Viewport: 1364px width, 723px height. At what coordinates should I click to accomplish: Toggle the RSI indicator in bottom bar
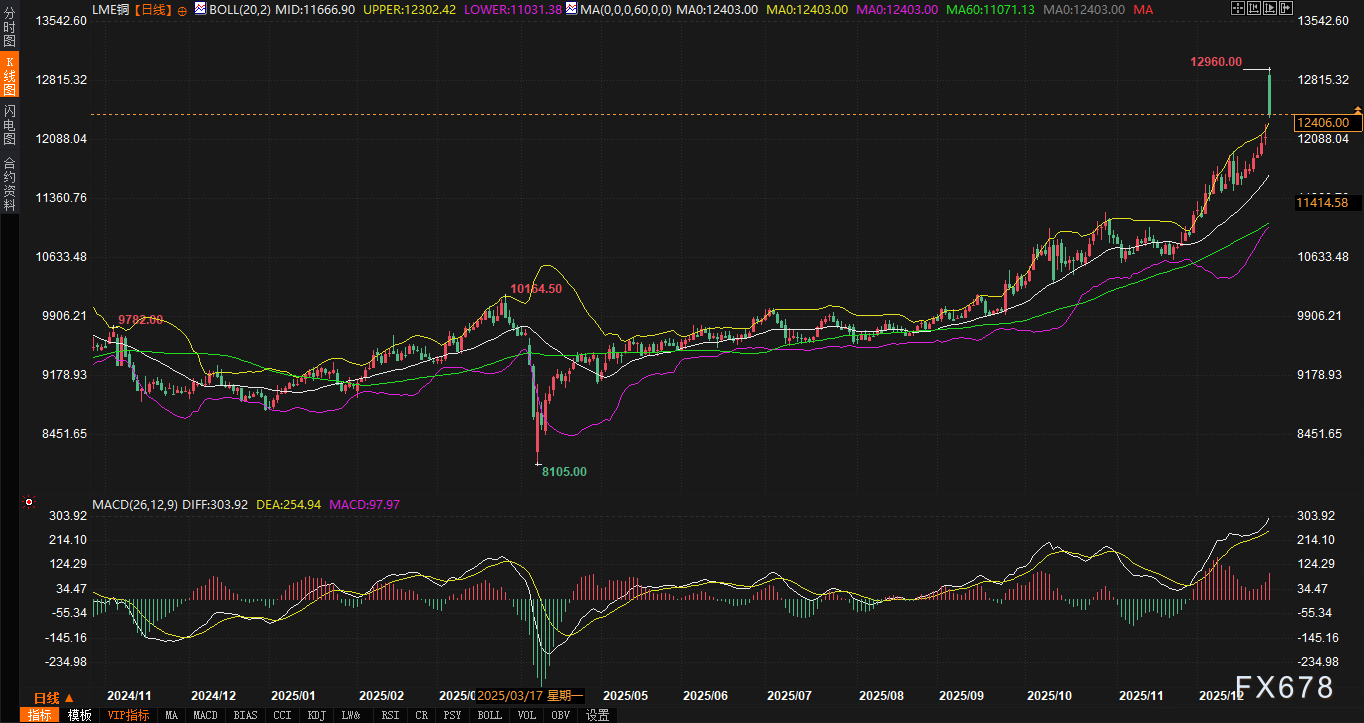[x=392, y=715]
